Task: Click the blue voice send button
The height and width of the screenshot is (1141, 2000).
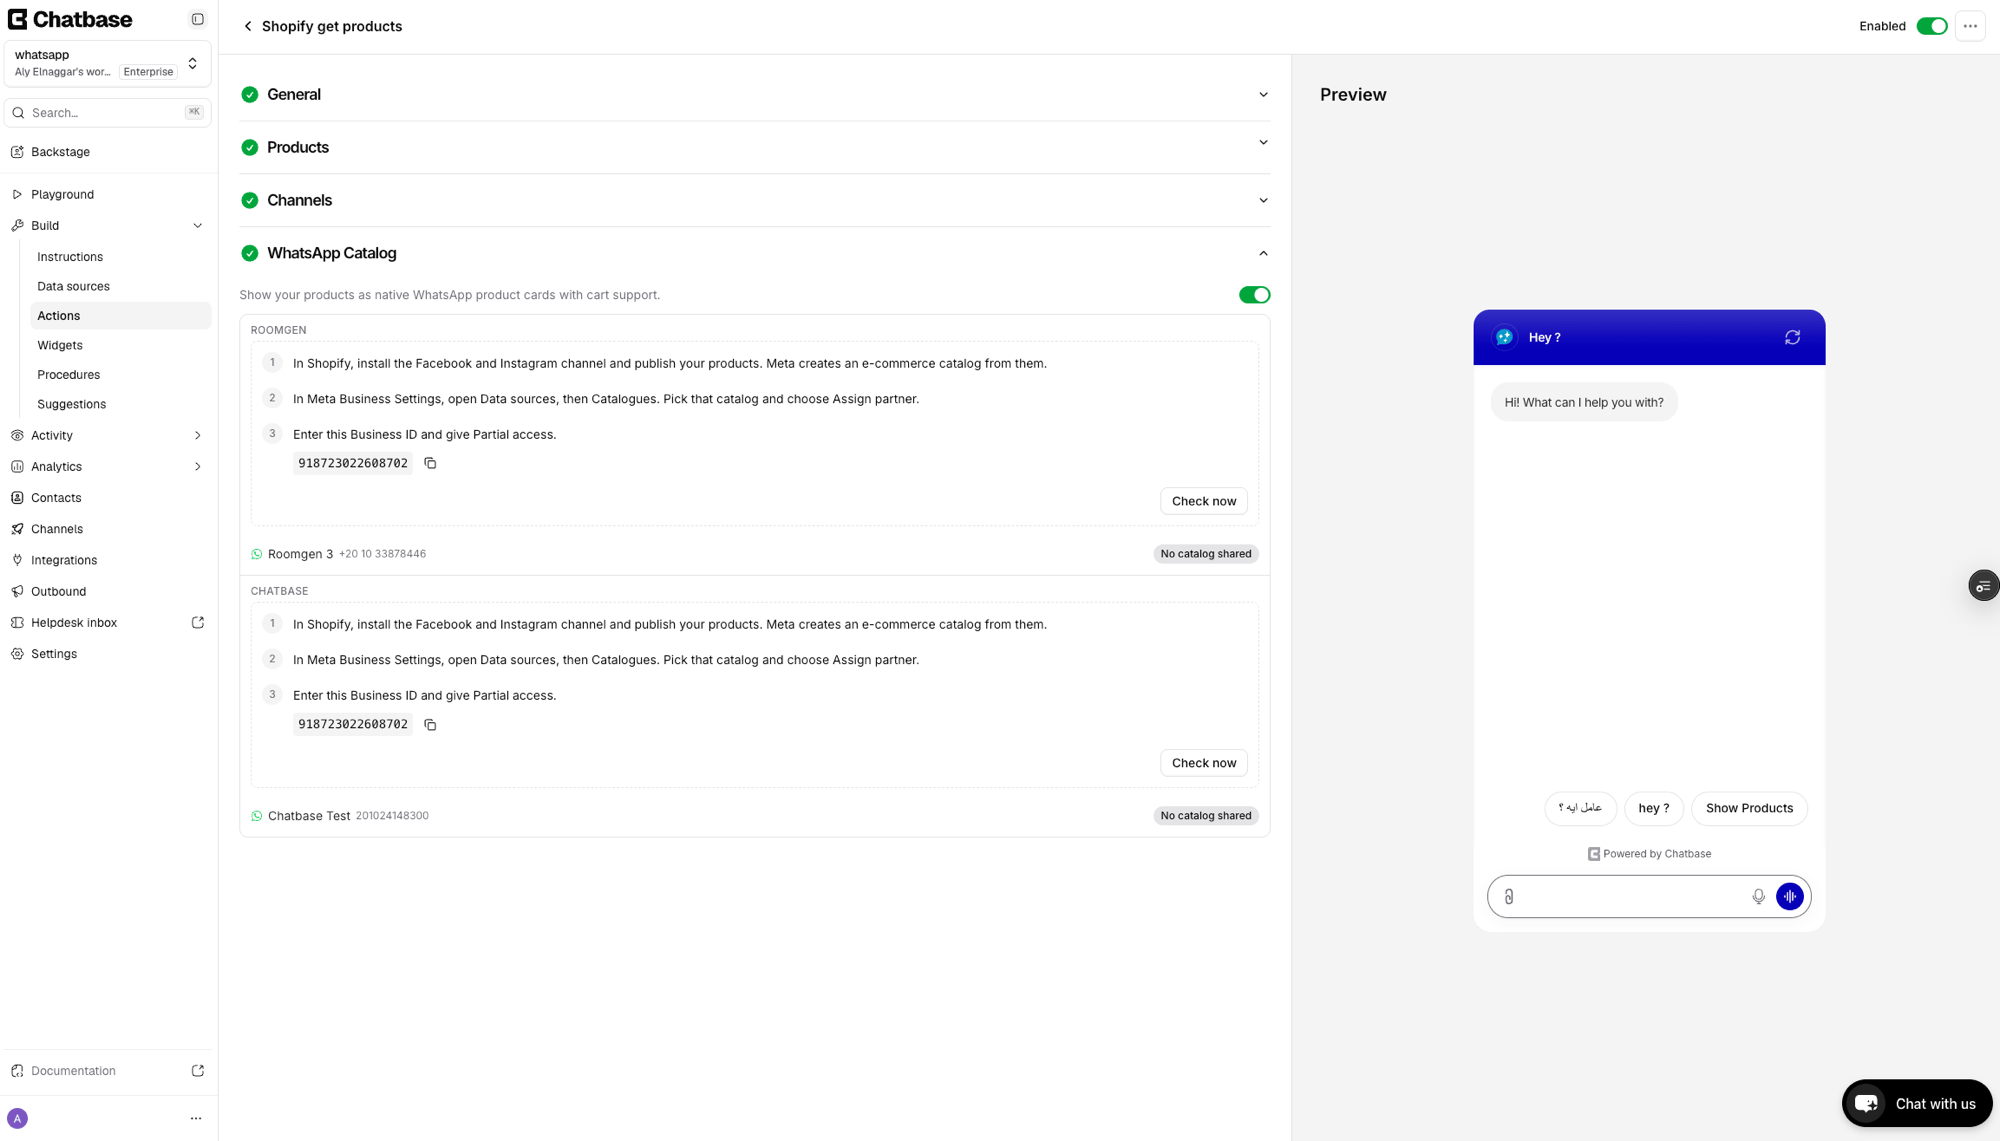Action: pyautogui.click(x=1789, y=897)
